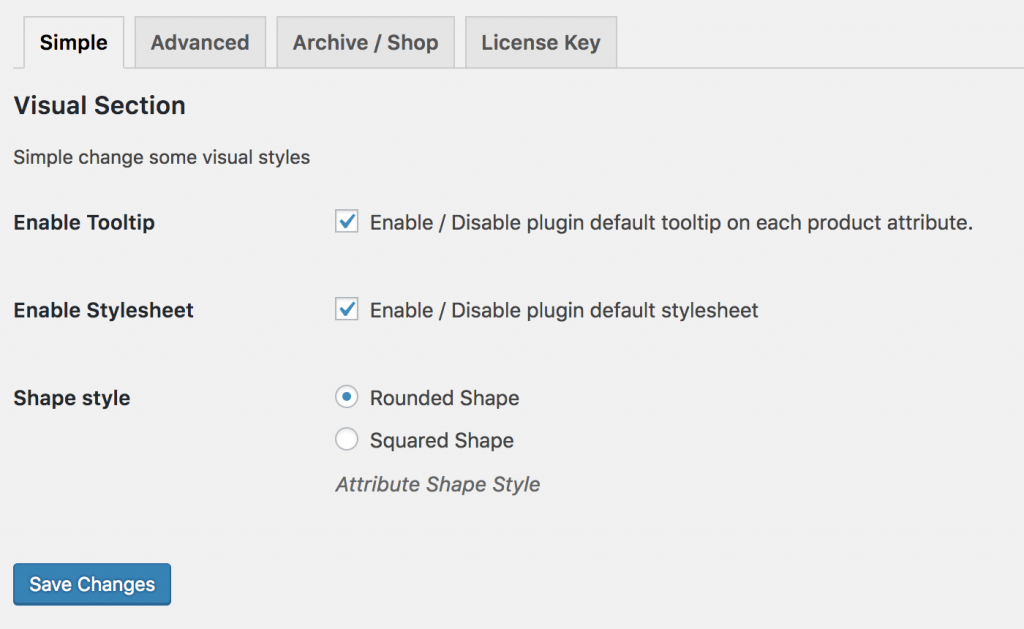Select the Squared Shape radio option
Viewport: 1024px width, 629px height.
click(x=347, y=439)
